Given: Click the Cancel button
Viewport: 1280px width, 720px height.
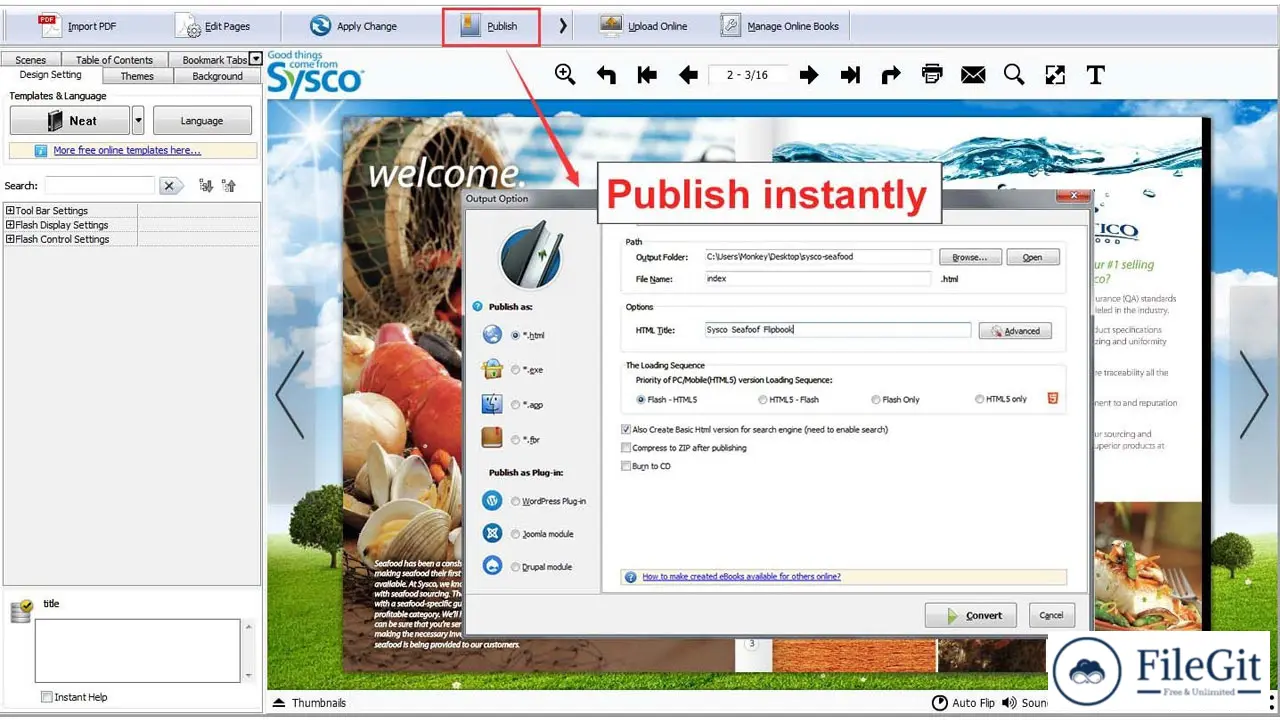Looking at the screenshot, I should tap(1051, 616).
